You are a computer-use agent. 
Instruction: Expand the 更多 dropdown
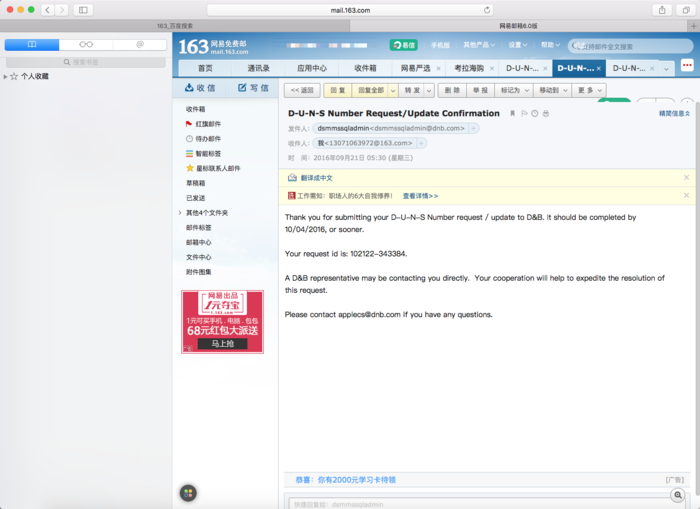point(589,90)
